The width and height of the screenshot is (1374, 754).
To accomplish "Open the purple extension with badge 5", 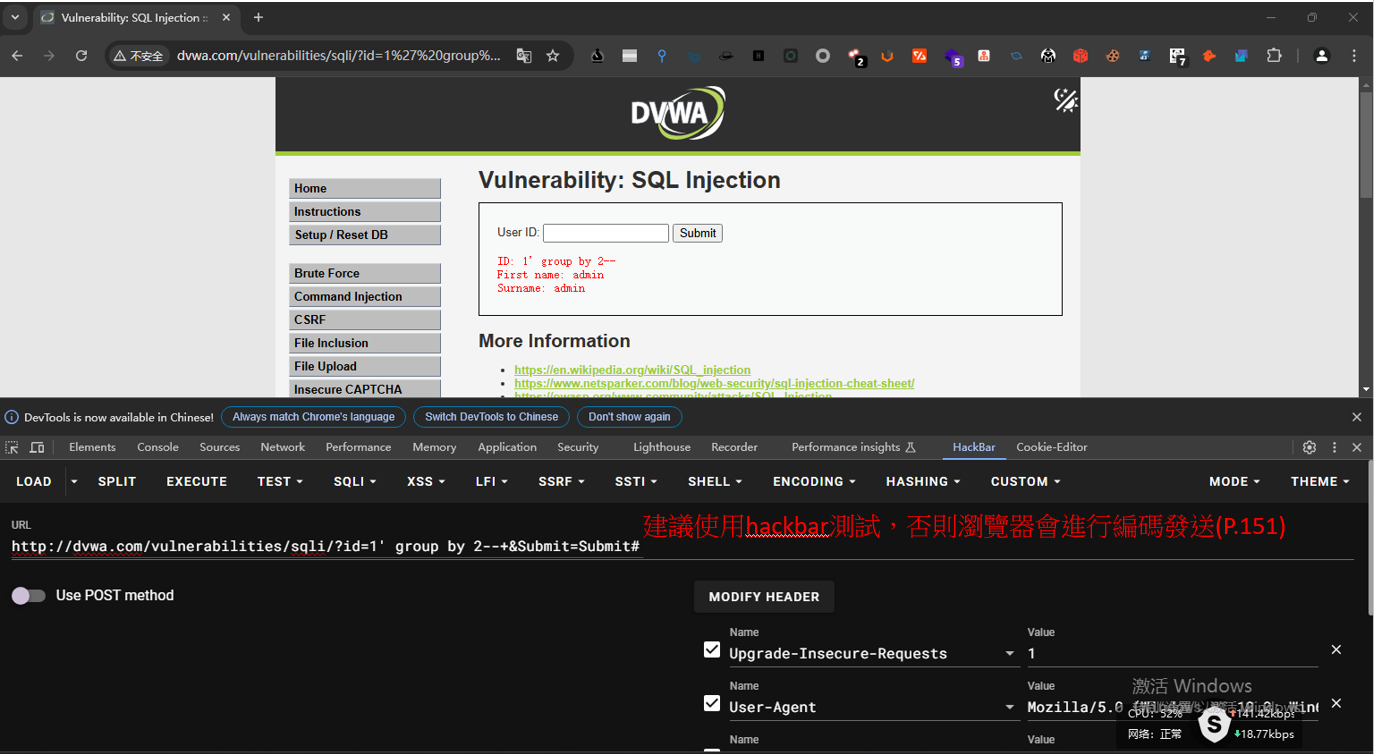I will pos(952,57).
